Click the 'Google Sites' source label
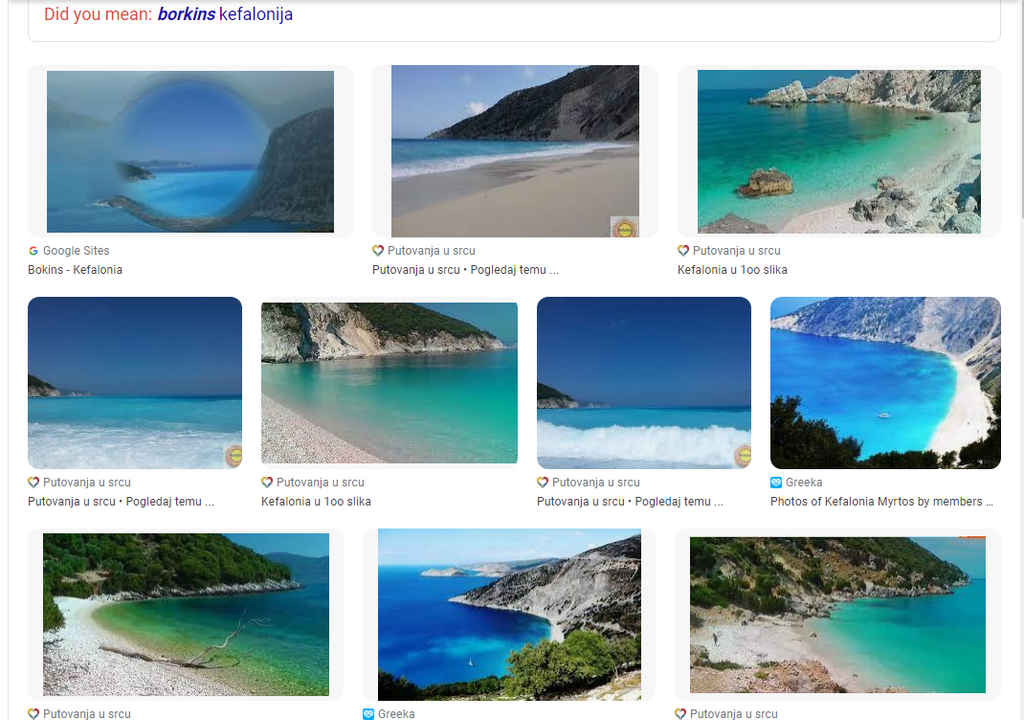The height and width of the screenshot is (720, 1024). click(76, 251)
